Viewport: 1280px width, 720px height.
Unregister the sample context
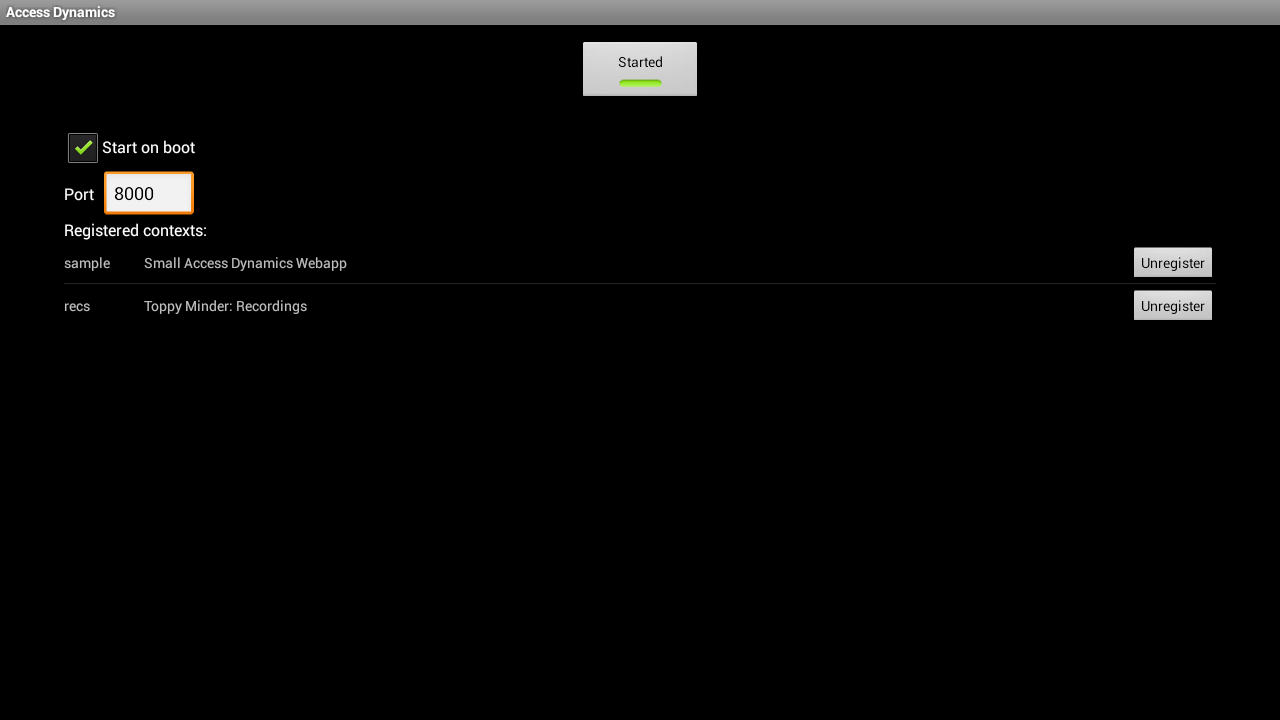click(1172, 263)
